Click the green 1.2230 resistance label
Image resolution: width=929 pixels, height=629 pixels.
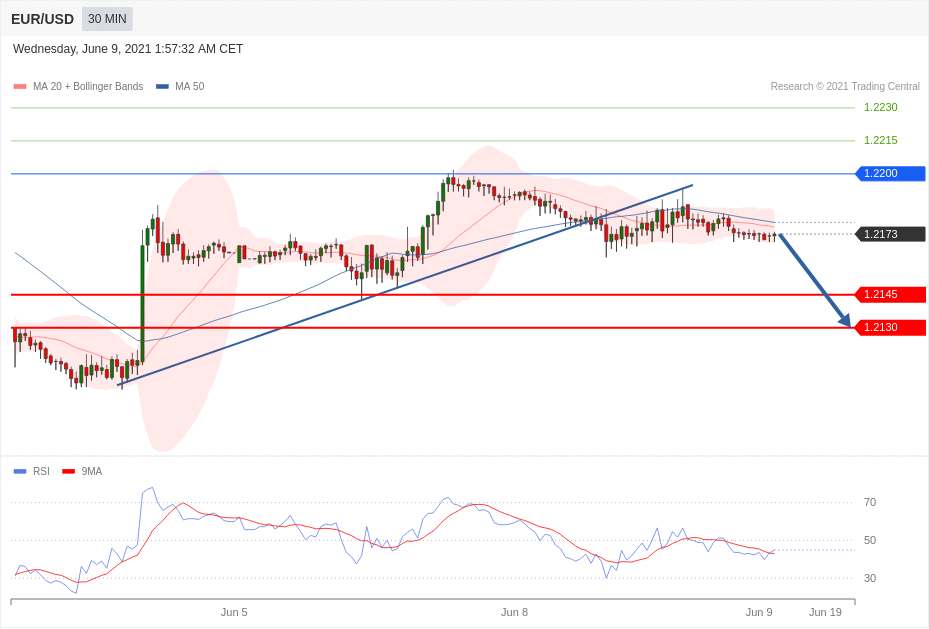click(880, 108)
